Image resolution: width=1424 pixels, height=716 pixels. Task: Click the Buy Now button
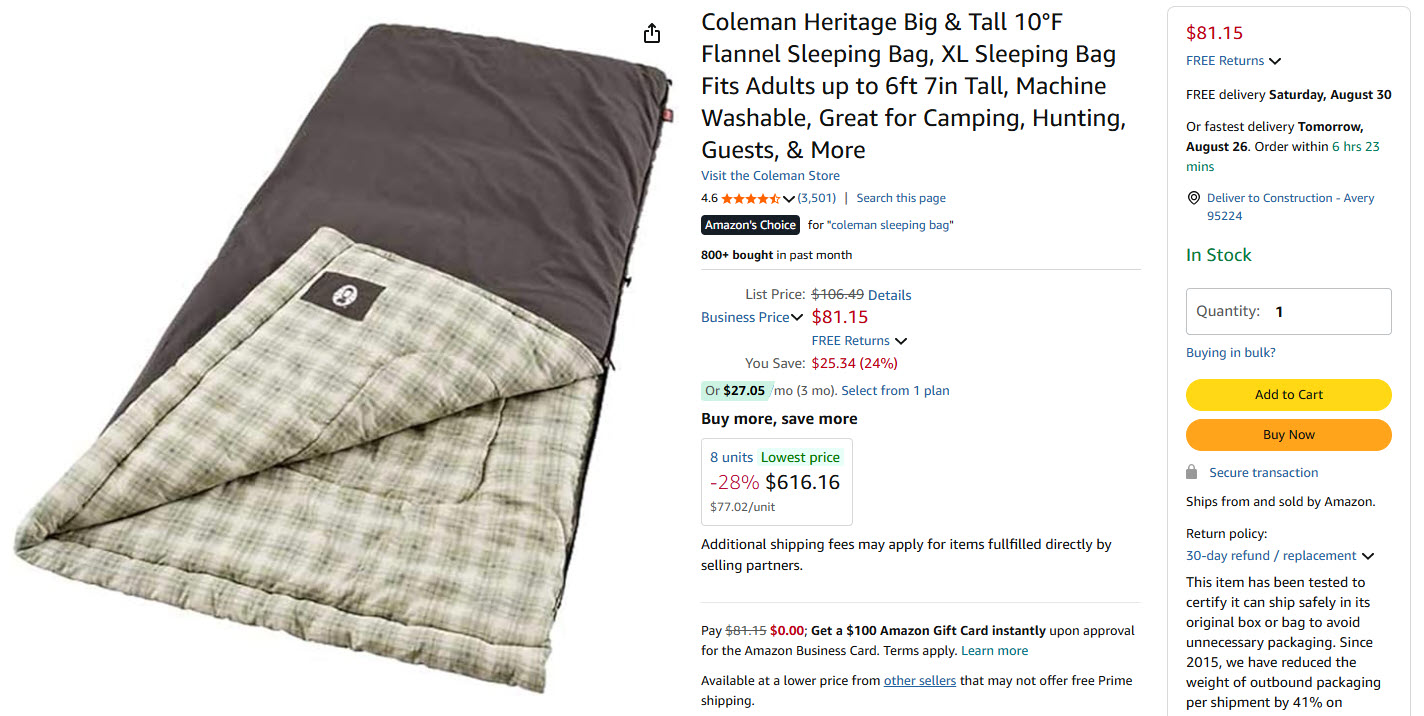click(1288, 435)
